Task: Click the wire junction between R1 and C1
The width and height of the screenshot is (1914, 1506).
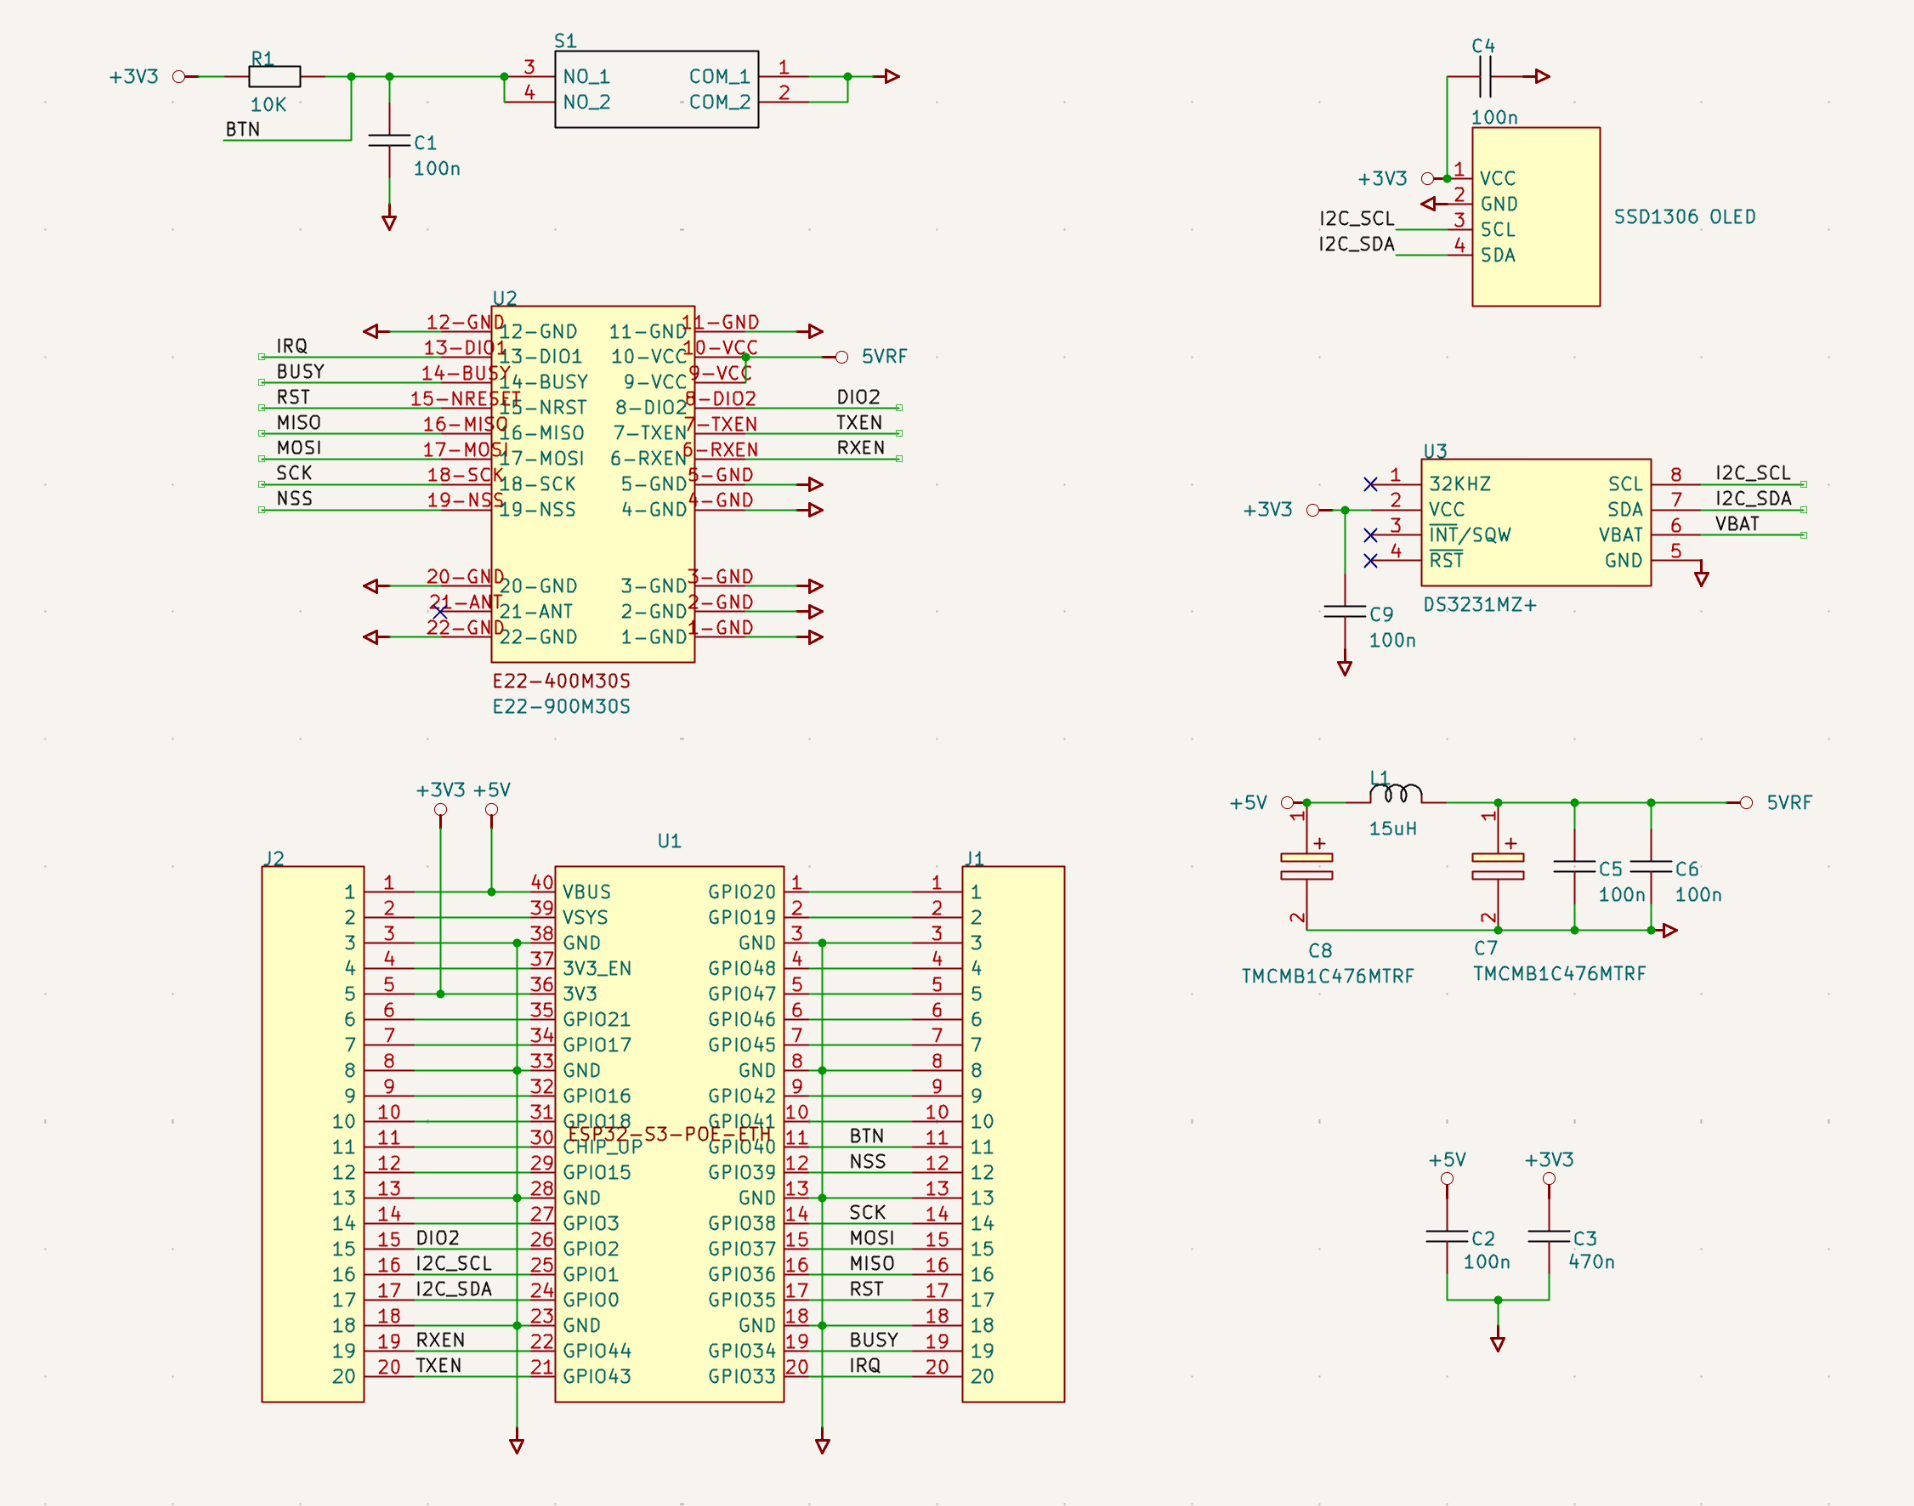Action: tap(351, 74)
